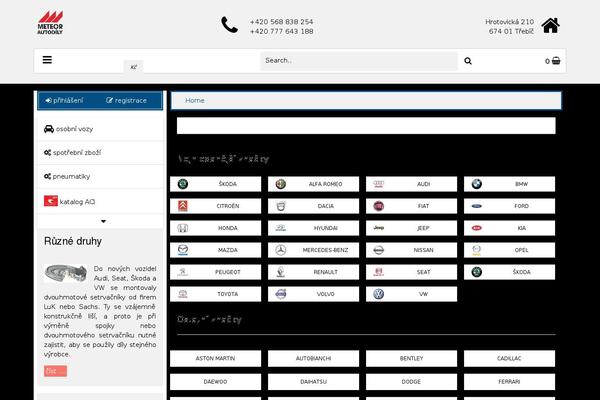
Task: Click the Jeep logo
Action: pyautogui.click(x=378, y=228)
